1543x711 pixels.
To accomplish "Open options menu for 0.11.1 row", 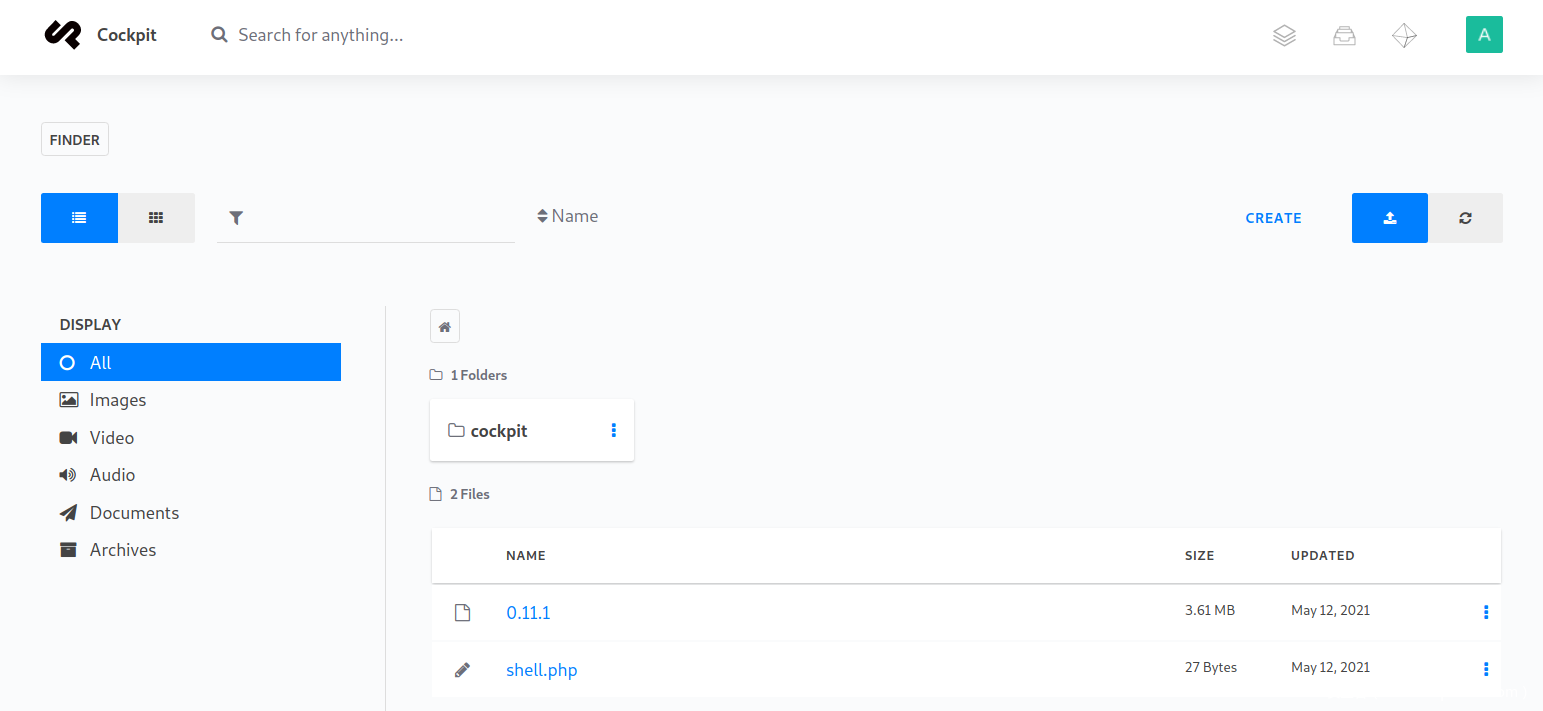I will (x=1486, y=612).
